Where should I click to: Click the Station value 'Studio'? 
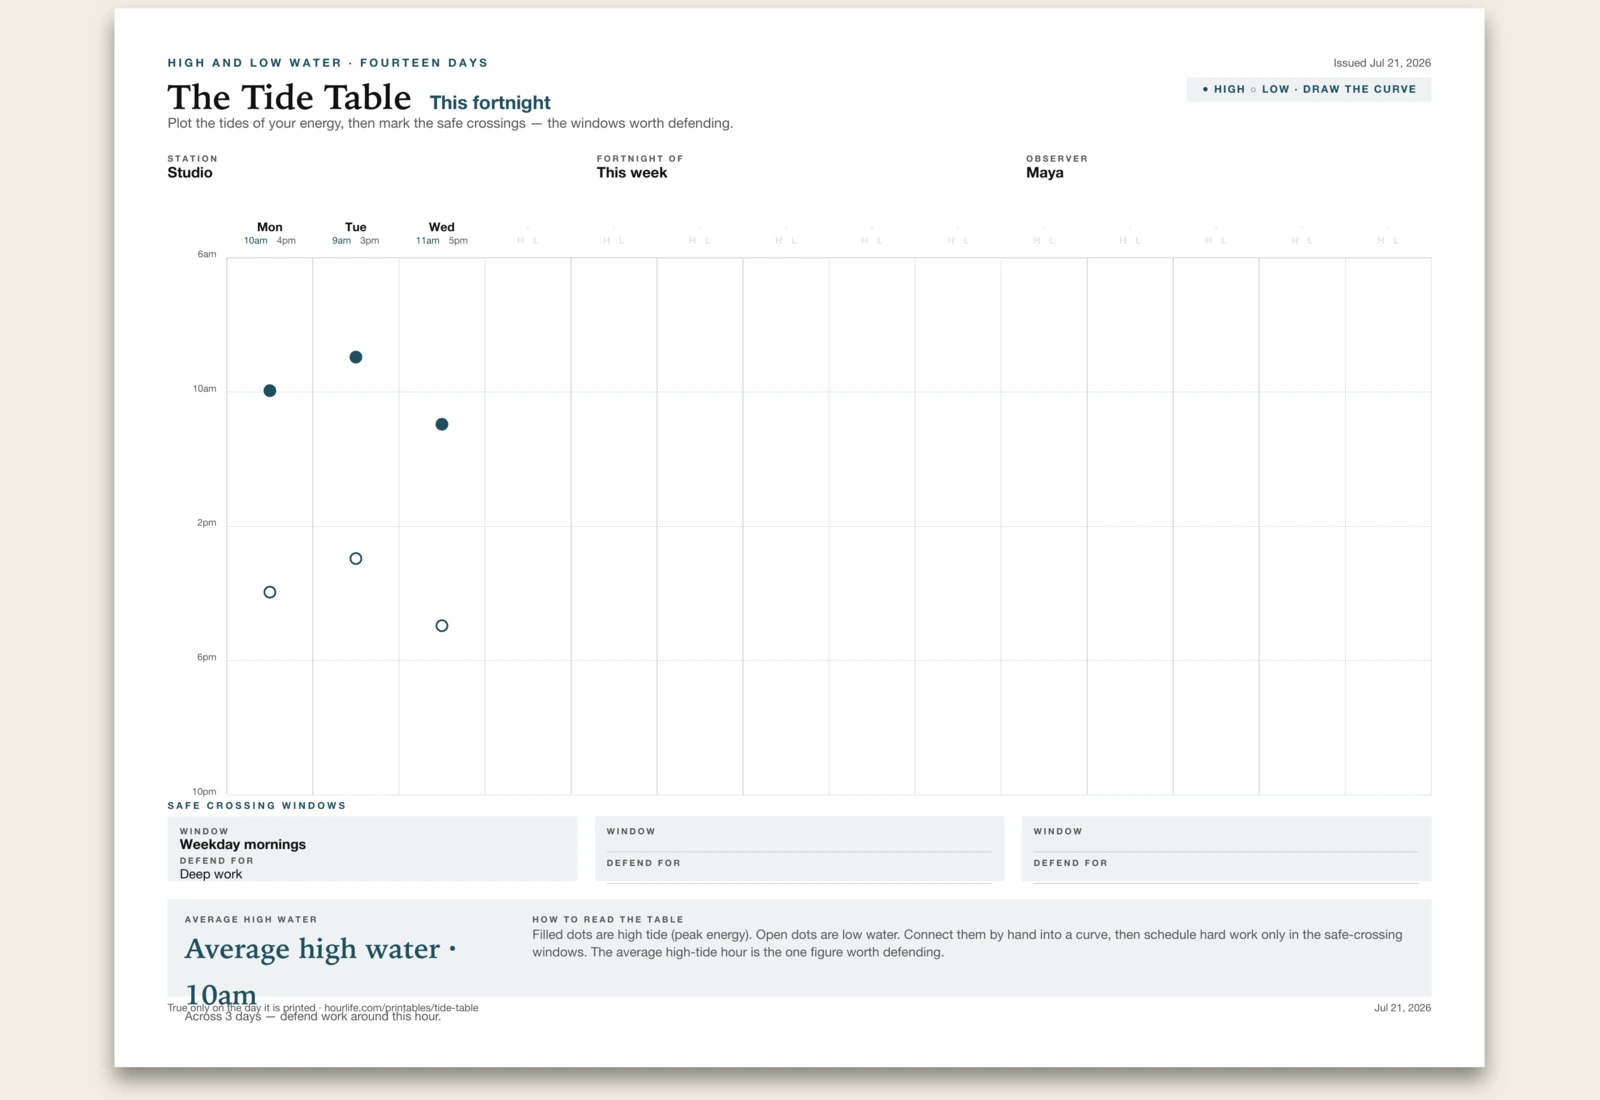tap(190, 173)
